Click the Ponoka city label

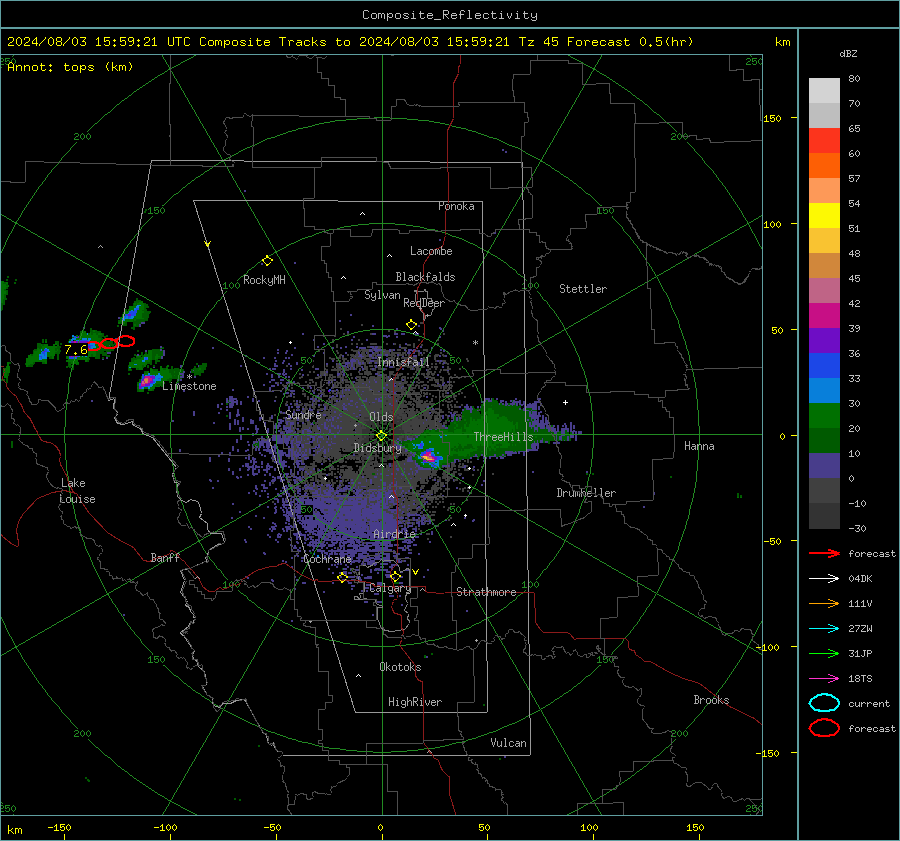click(x=456, y=206)
